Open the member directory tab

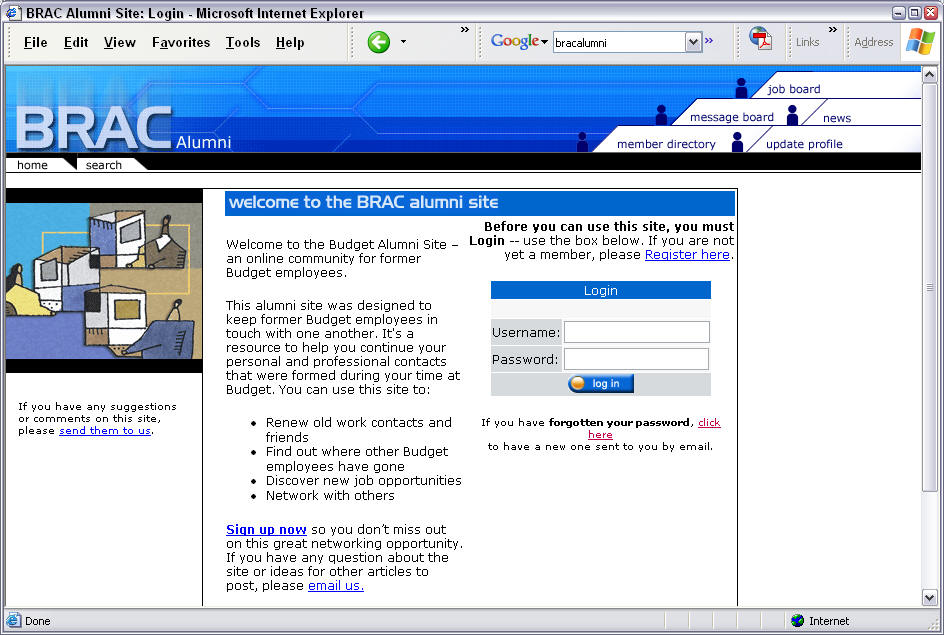pos(666,144)
